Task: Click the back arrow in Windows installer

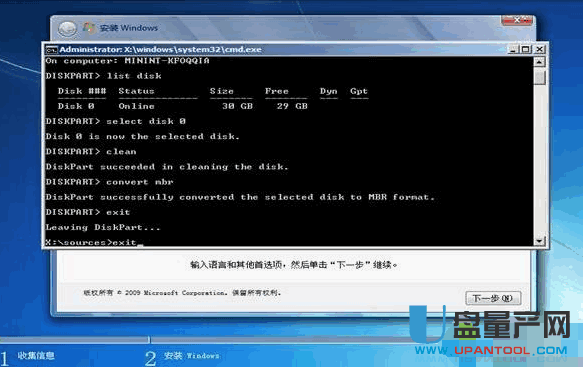Action: click(67, 28)
